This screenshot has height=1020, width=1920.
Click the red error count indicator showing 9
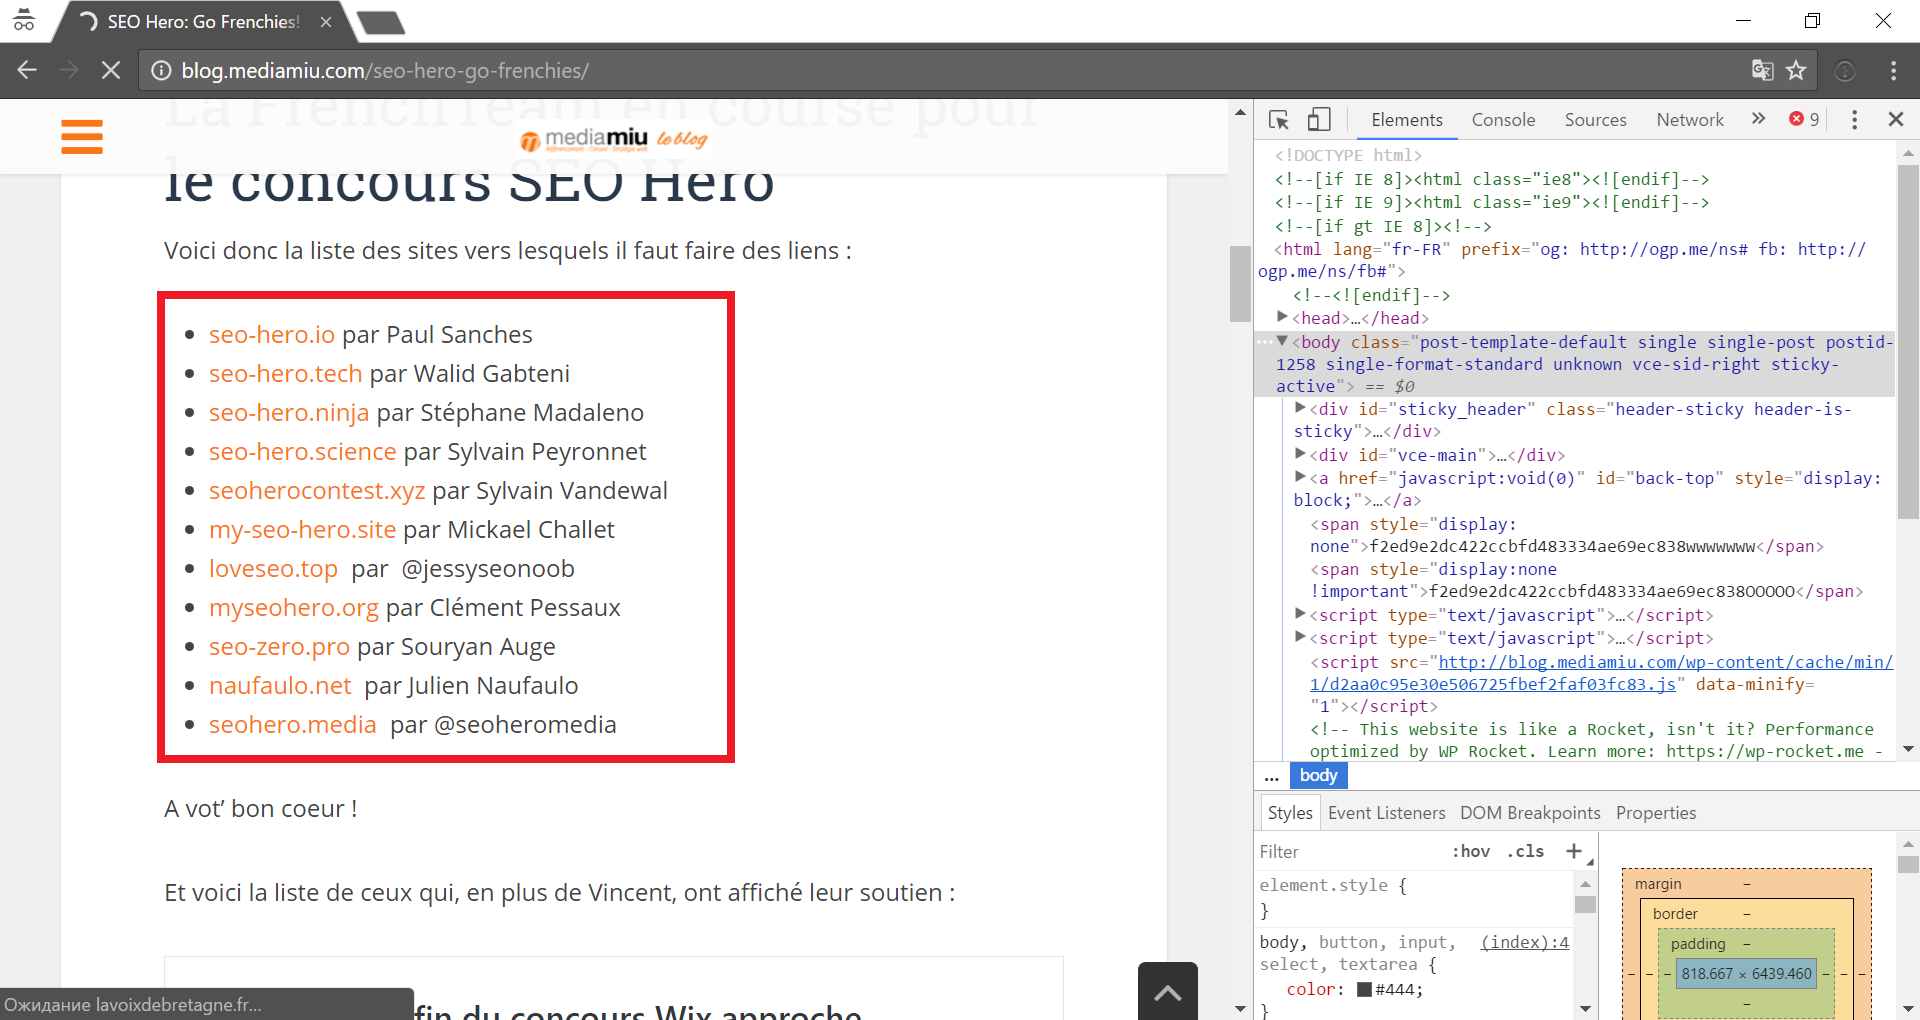coord(1804,119)
